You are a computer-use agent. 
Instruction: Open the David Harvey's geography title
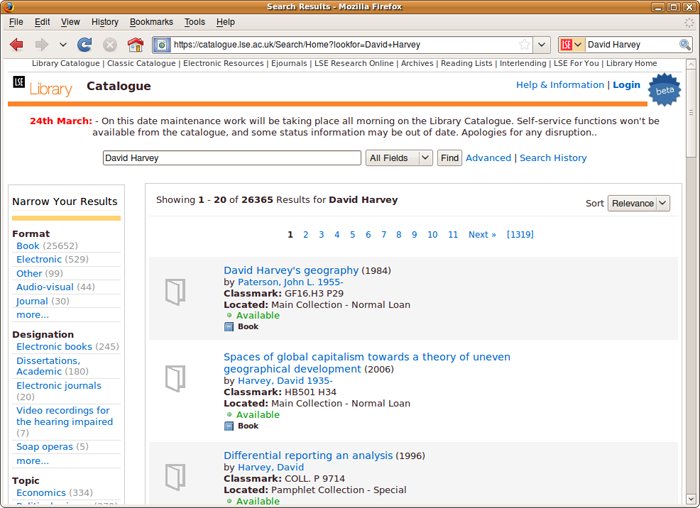(291, 271)
